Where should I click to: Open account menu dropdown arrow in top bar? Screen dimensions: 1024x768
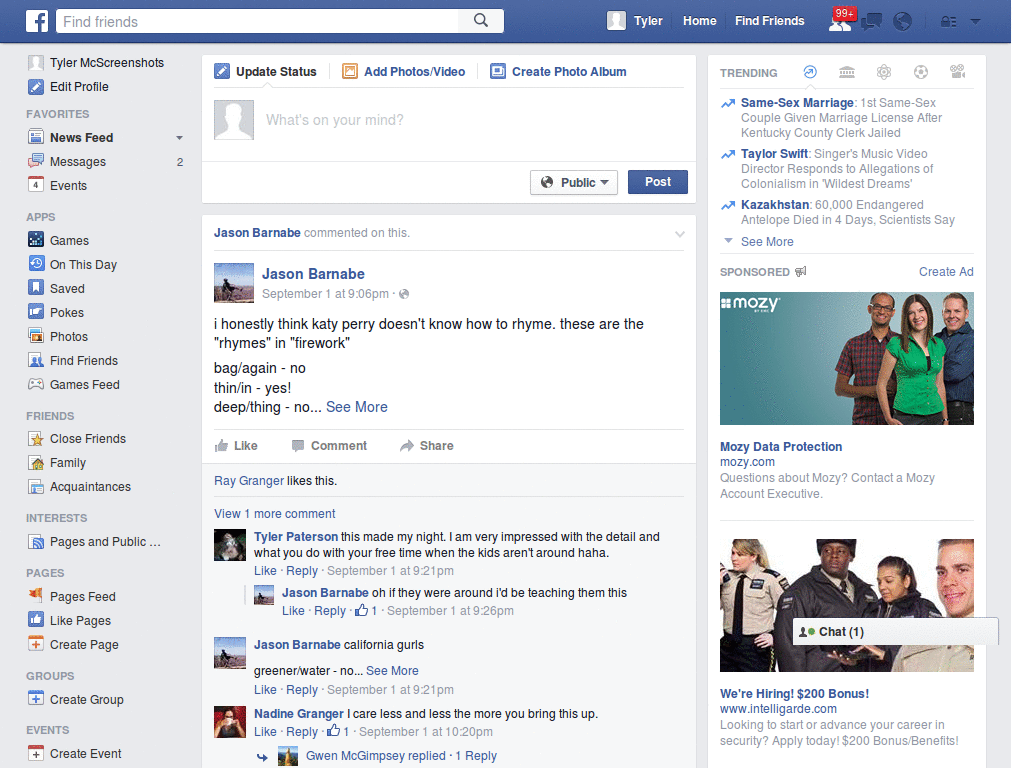tap(976, 22)
